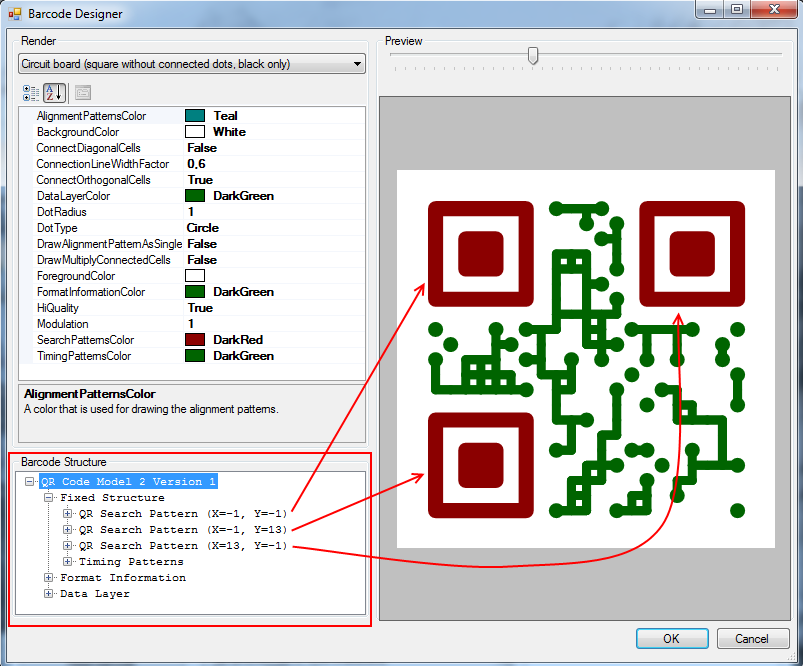Click the Property Pages icon
This screenshot has width=803, height=666.
click(83, 93)
